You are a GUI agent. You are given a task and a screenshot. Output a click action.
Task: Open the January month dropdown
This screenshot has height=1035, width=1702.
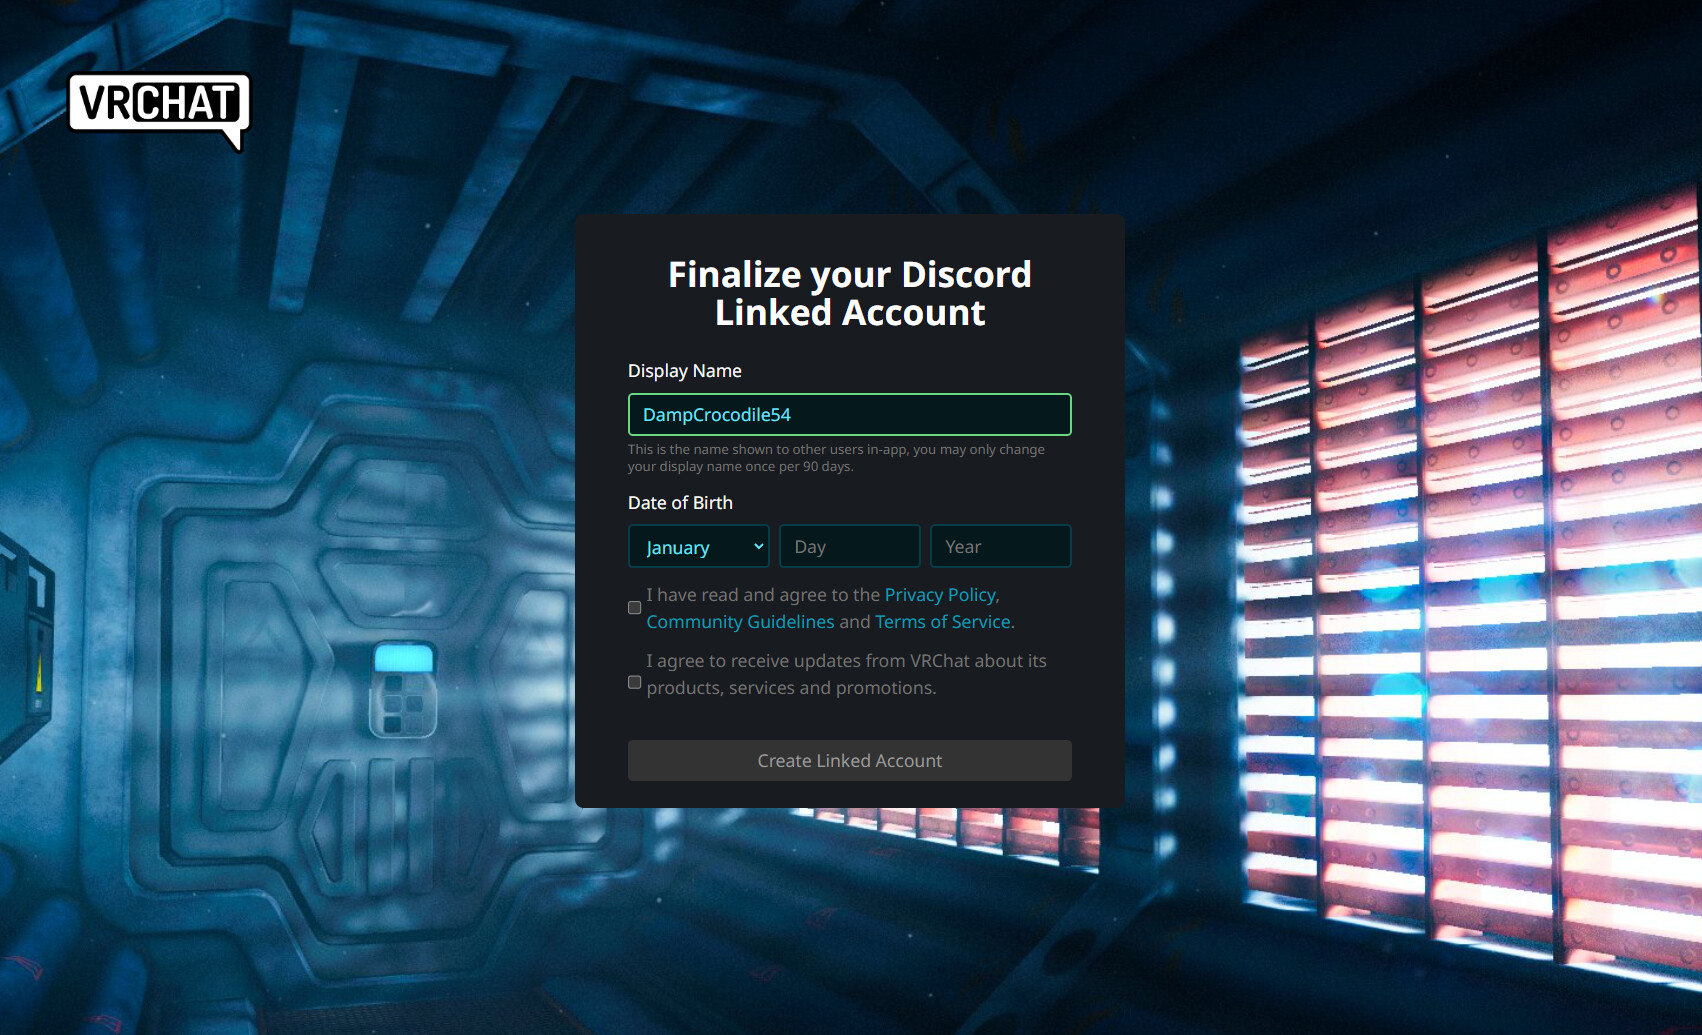tap(698, 546)
